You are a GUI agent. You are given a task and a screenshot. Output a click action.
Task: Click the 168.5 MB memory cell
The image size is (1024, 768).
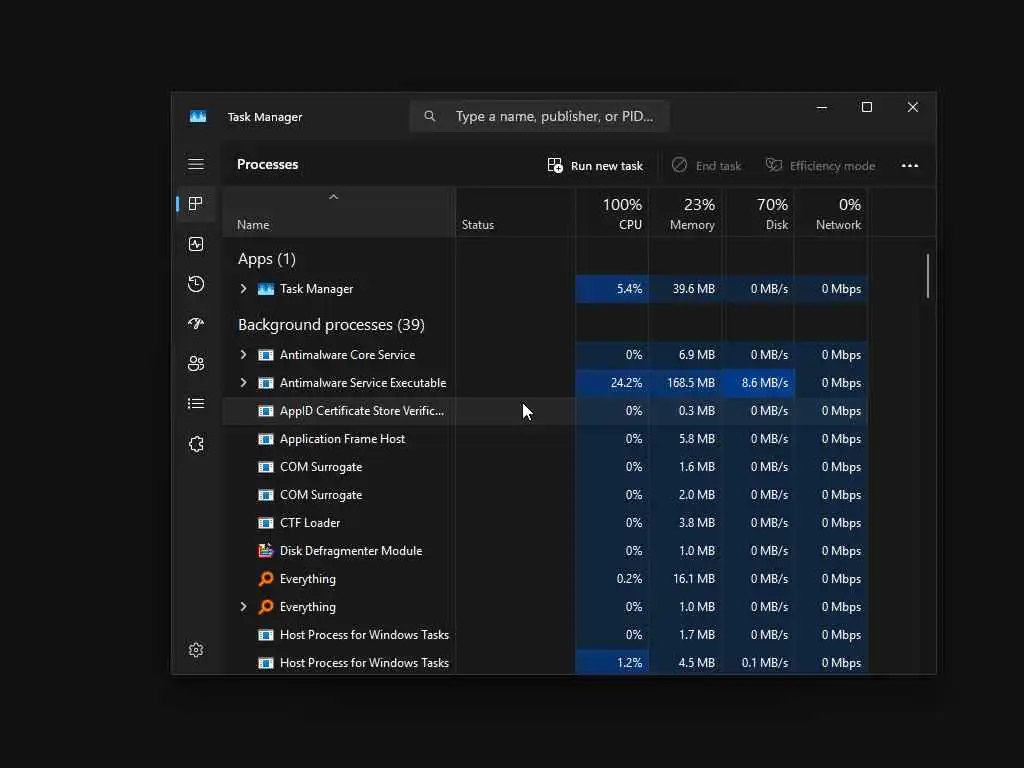(686, 383)
